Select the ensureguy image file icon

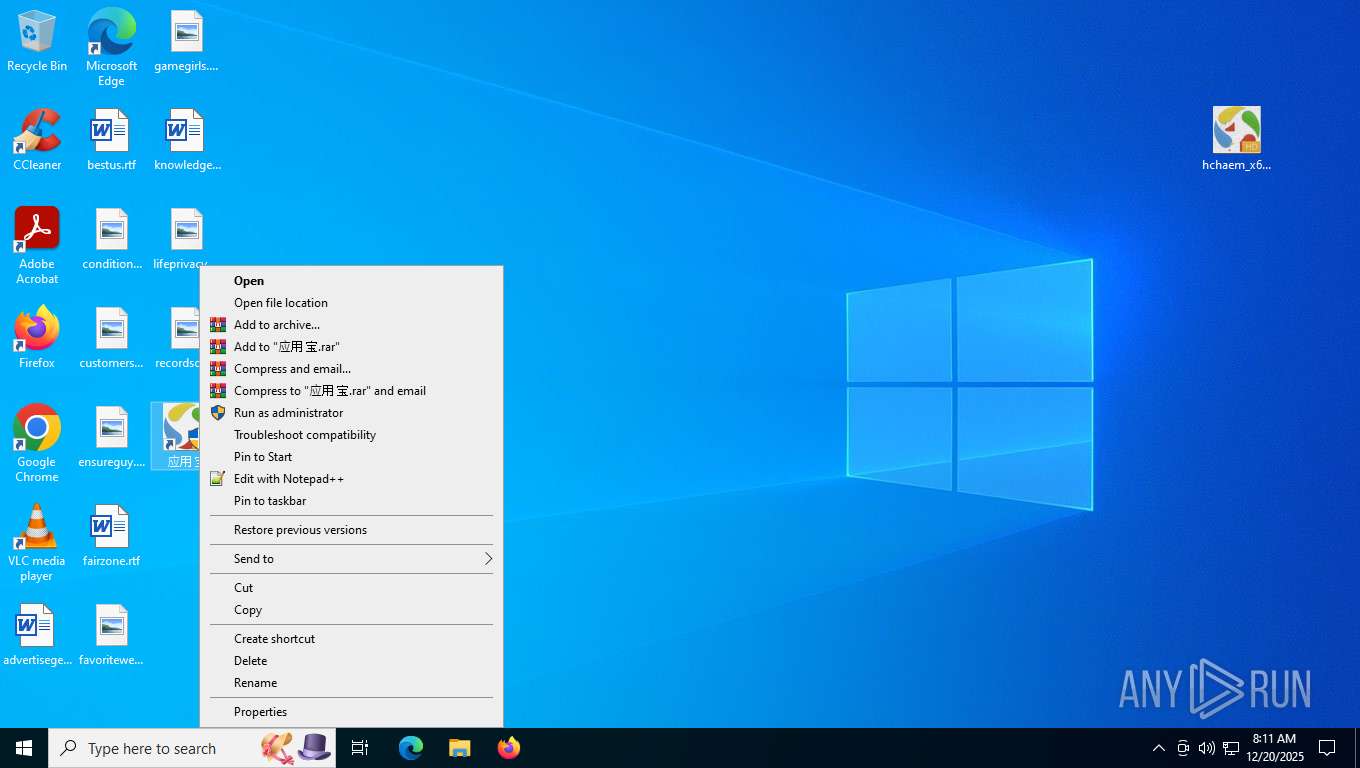tap(111, 437)
